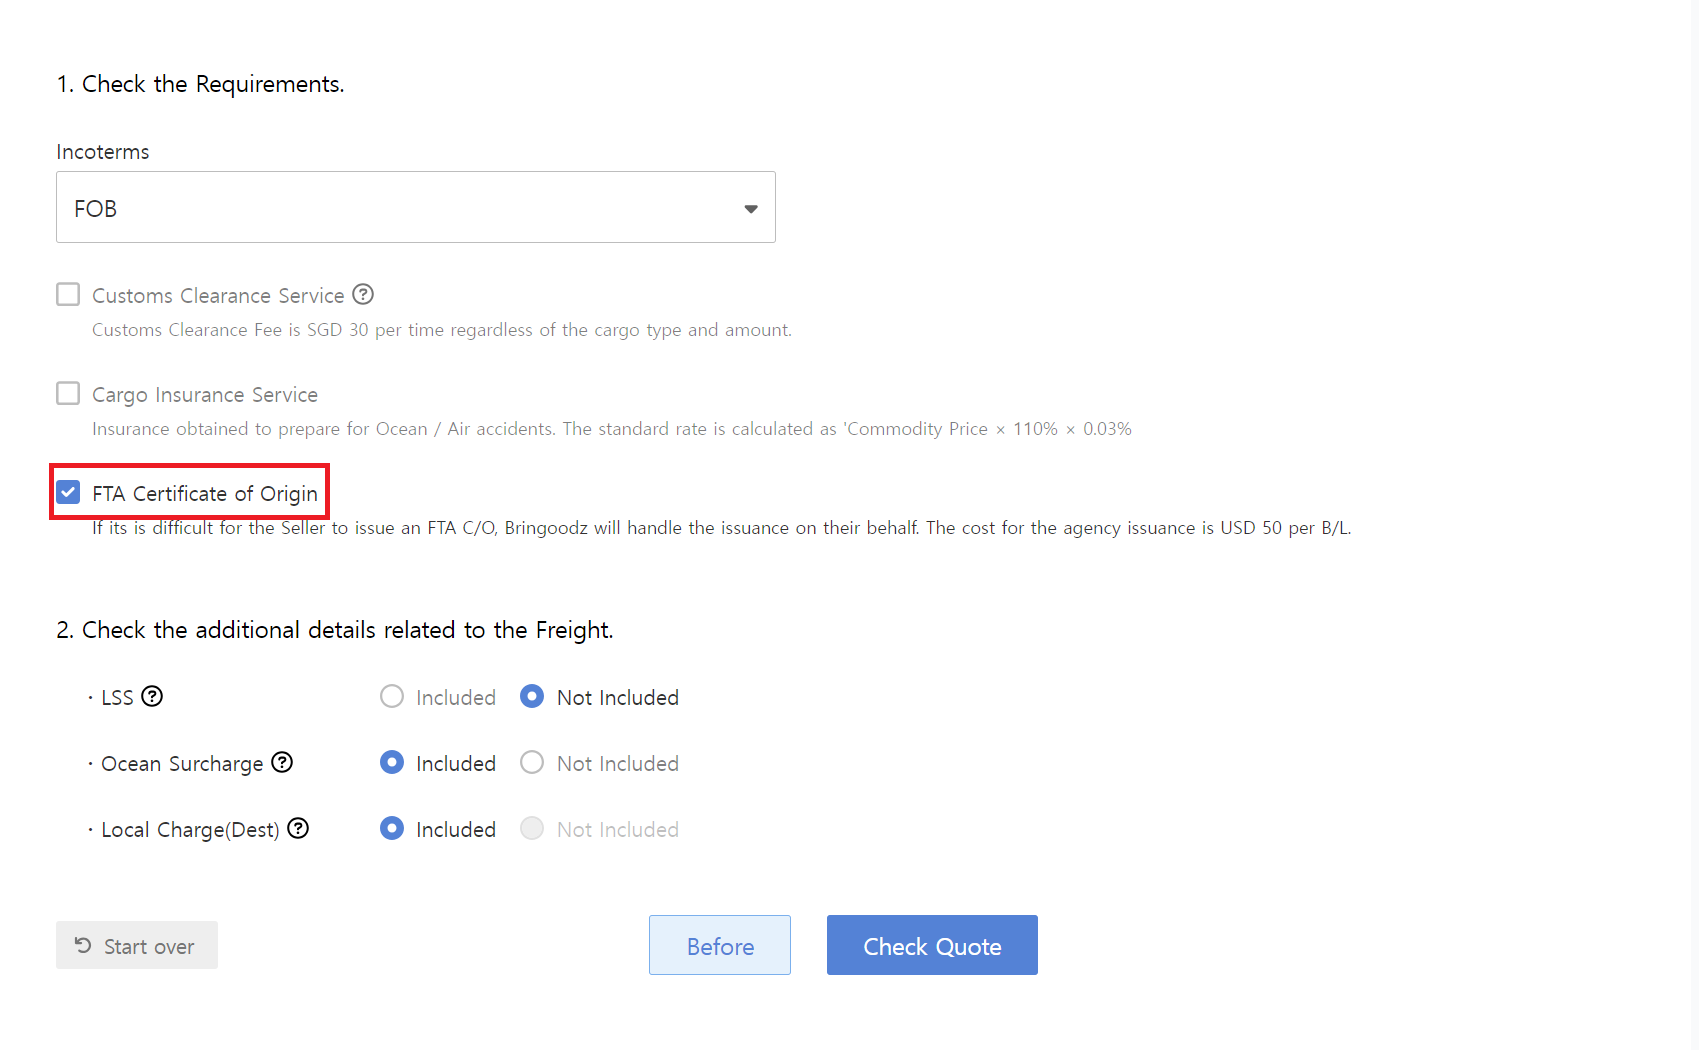
Task: Click the Start over button
Action: click(x=137, y=945)
